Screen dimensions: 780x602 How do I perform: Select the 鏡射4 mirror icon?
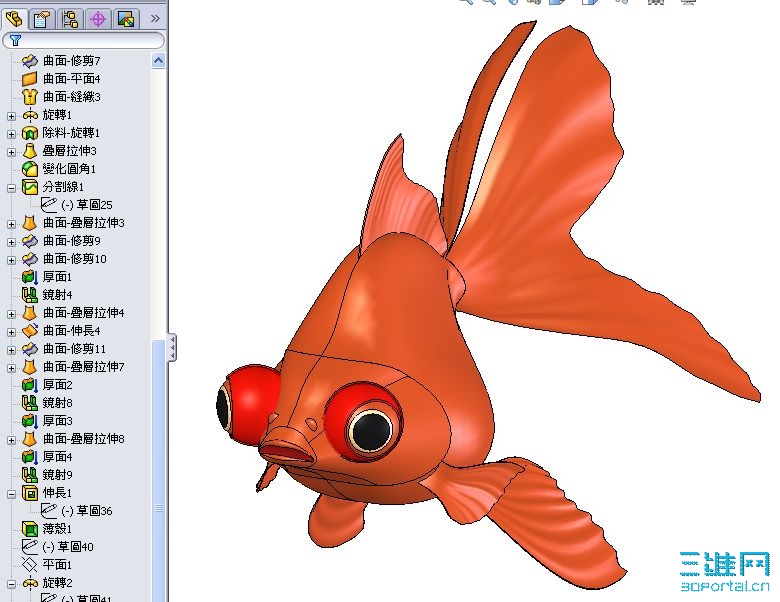click(30, 295)
